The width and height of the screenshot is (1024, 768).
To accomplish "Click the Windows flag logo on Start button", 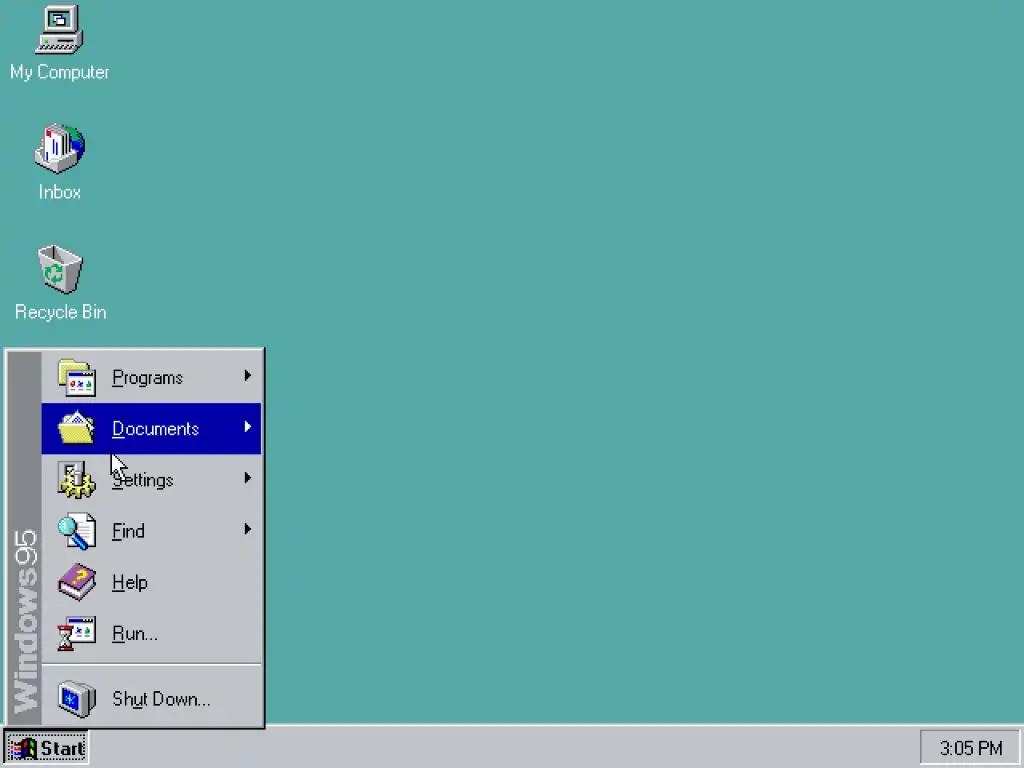I will (x=23, y=748).
